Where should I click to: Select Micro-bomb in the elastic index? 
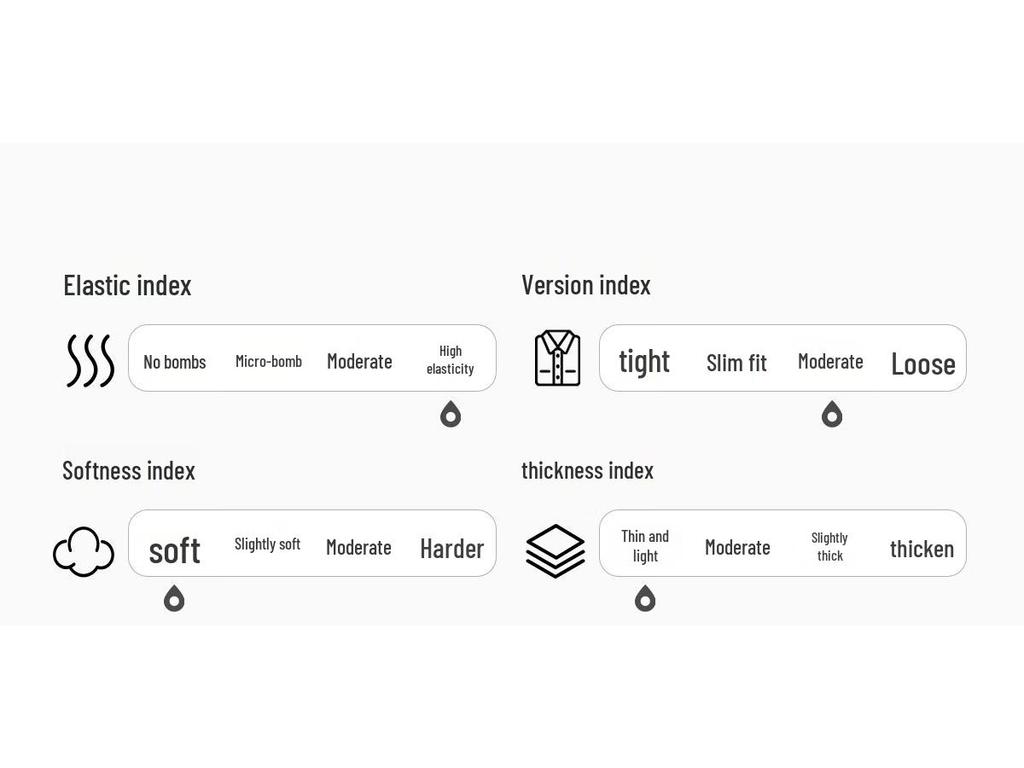(x=268, y=361)
